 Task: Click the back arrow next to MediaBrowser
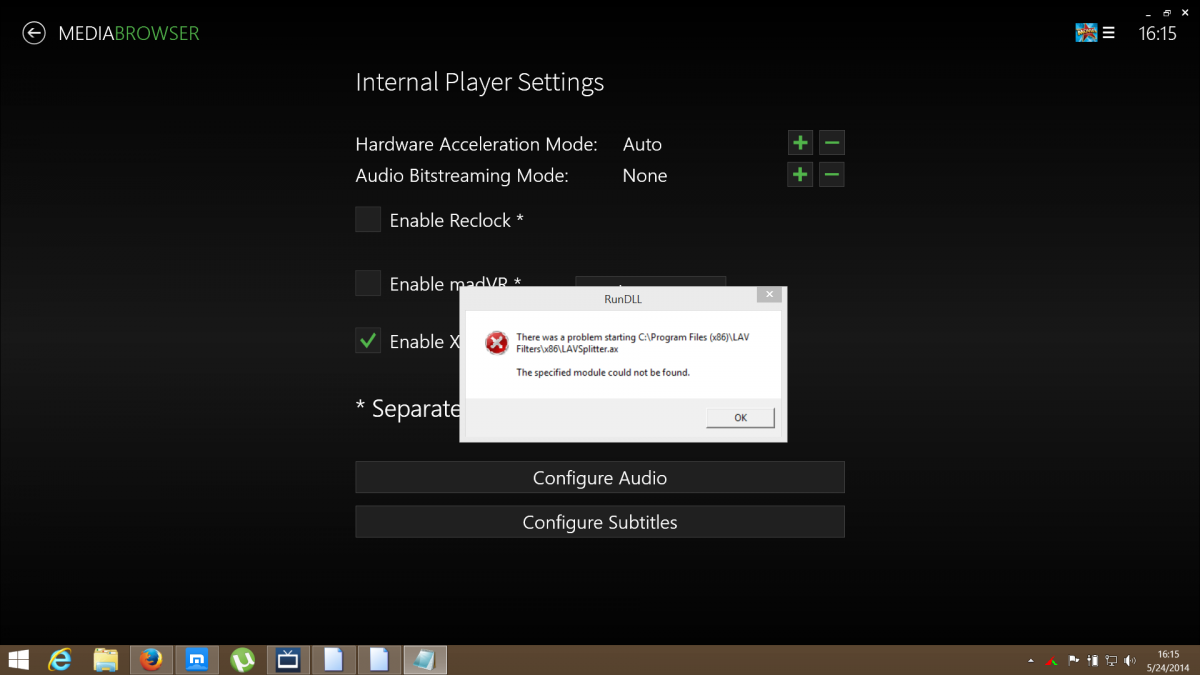34,33
